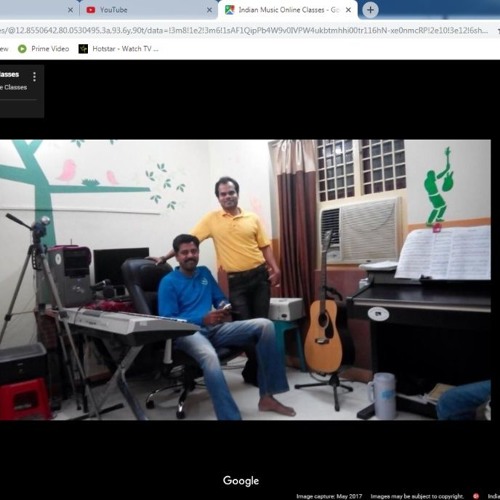Click the YouTube favicon in the tab
500x500 pixels.
click(91, 10)
